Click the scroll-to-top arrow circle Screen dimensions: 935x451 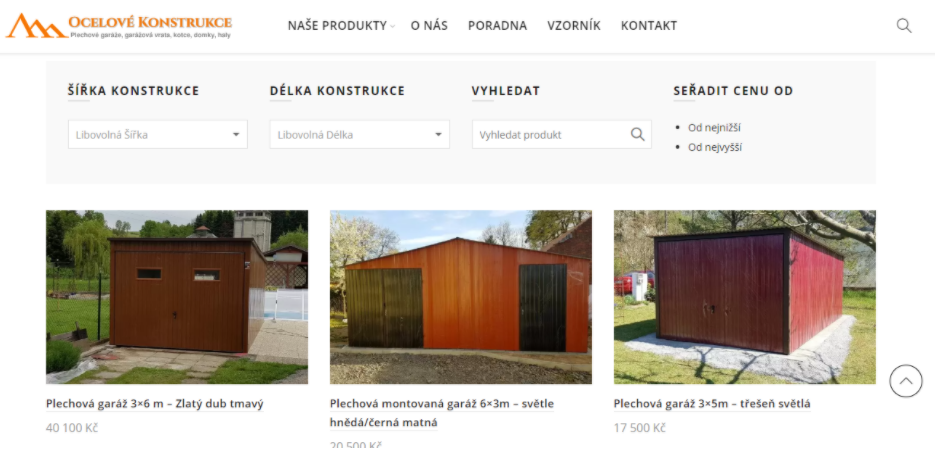point(905,381)
